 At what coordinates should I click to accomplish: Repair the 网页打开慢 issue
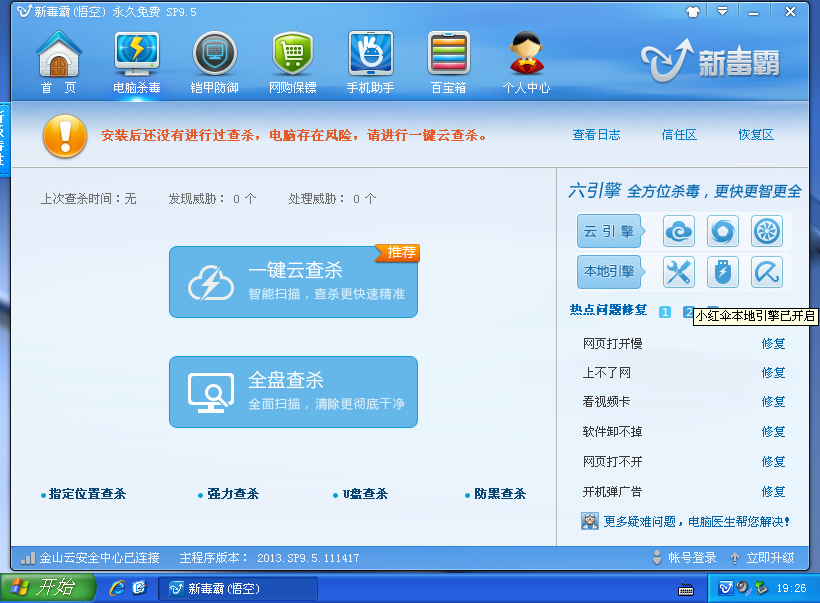[x=773, y=344]
